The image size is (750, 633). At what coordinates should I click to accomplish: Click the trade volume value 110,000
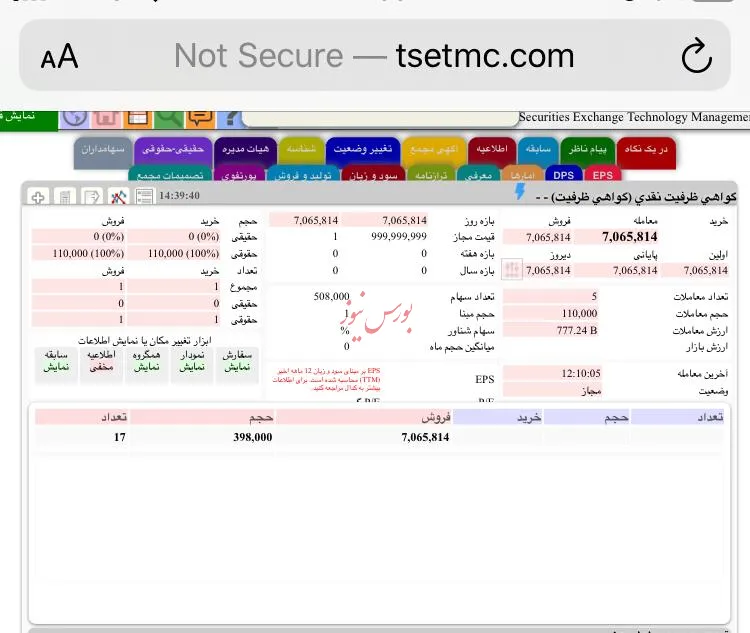click(x=579, y=313)
